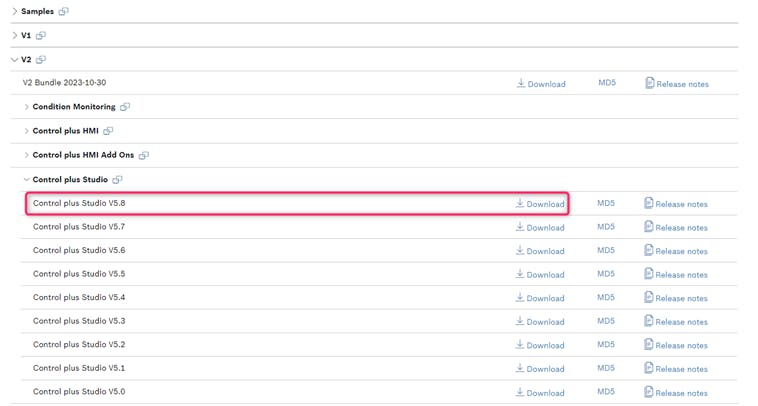Image resolution: width=758 pixels, height=406 pixels.
Task: Select Control plus Studio V5.8 row text
Action: [x=79, y=203]
